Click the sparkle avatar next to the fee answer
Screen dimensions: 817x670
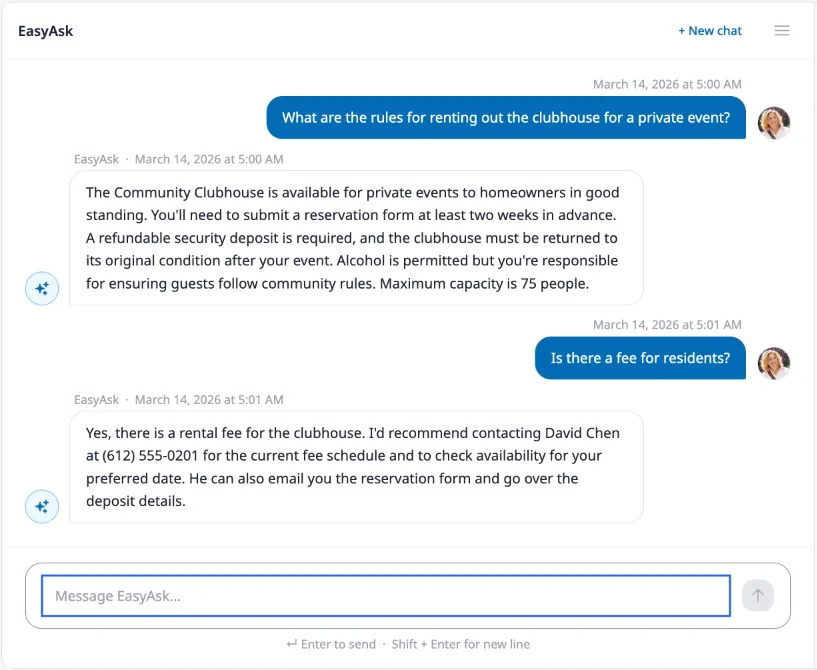(42, 507)
